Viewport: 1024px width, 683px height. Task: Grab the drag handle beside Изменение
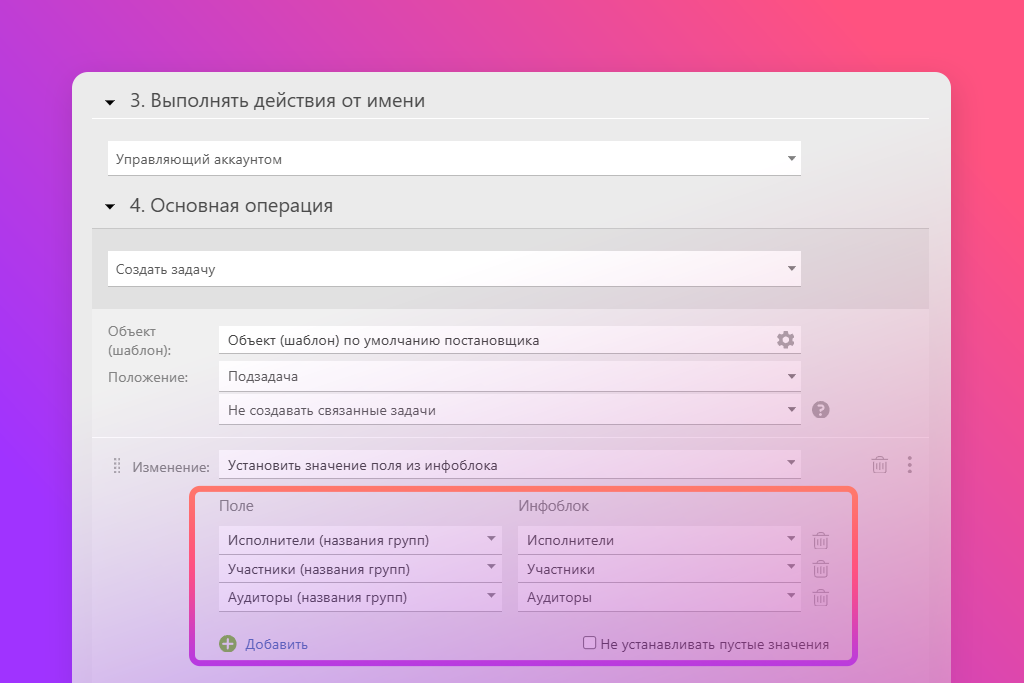(x=116, y=465)
